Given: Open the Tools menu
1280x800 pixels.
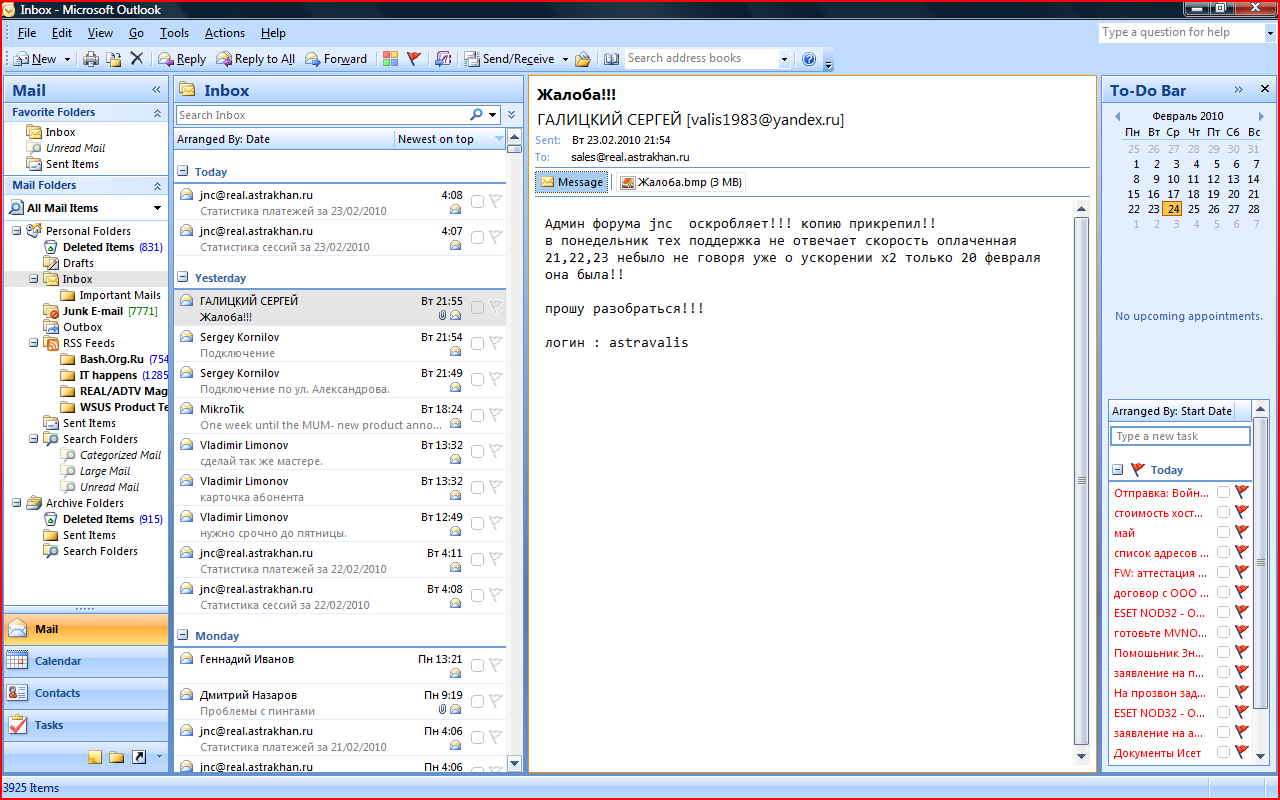Looking at the screenshot, I should point(174,33).
